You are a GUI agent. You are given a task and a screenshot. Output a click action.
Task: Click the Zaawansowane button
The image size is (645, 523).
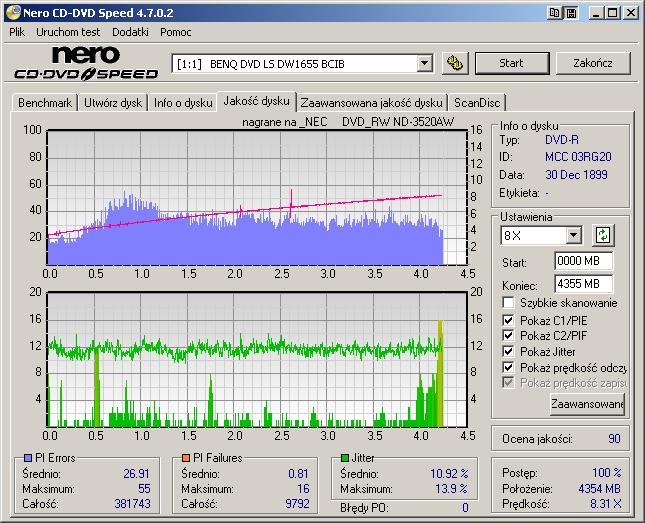tap(587, 404)
